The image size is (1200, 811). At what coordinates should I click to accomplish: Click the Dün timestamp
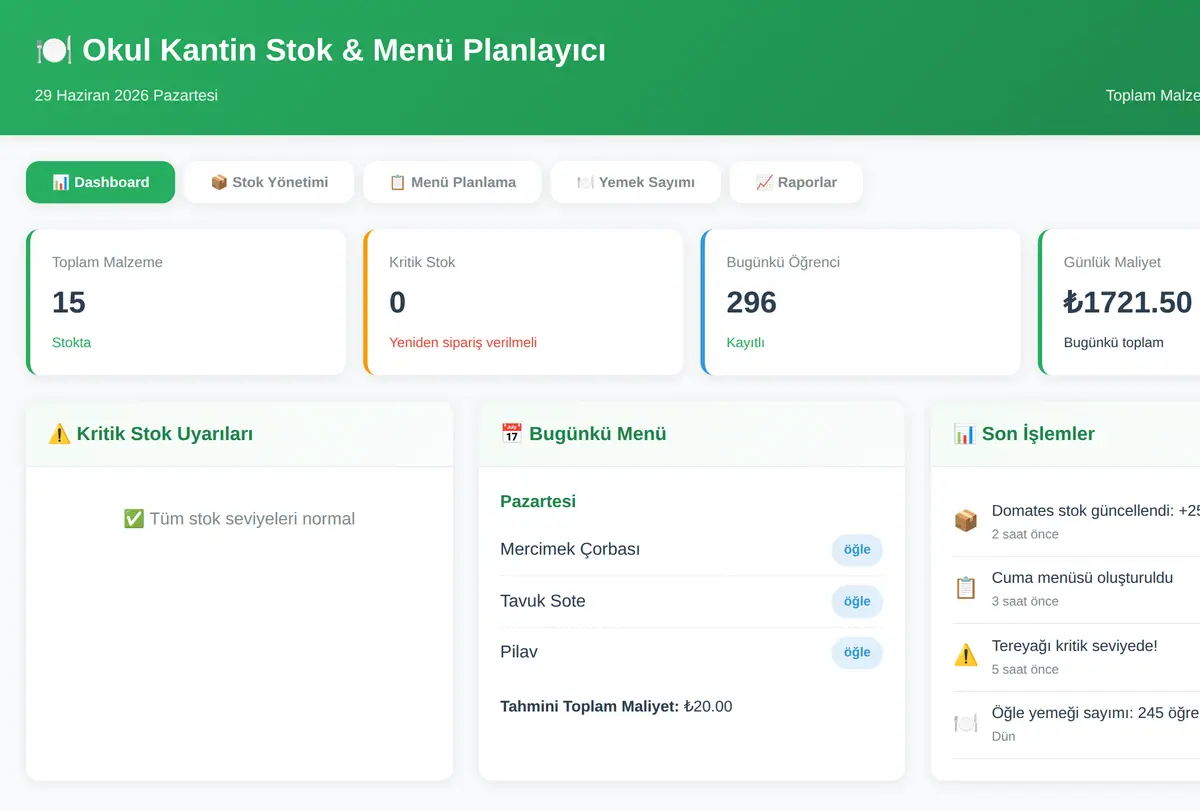tap(1003, 736)
